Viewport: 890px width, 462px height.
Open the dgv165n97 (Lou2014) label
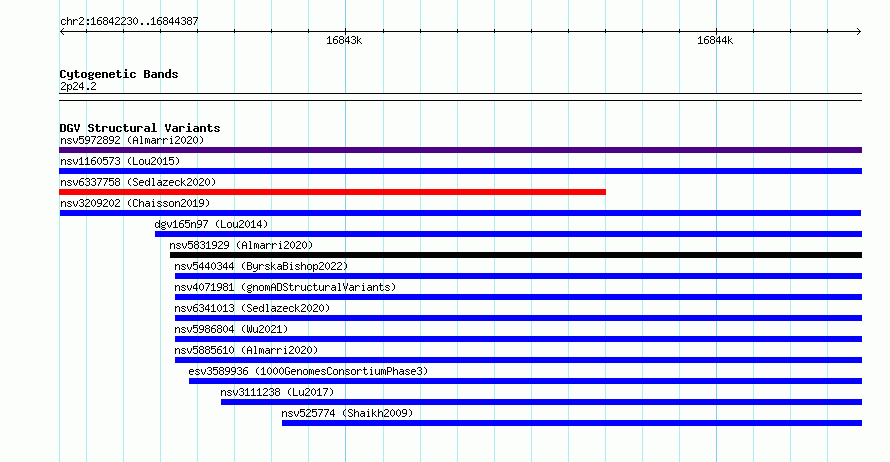click(x=211, y=224)
